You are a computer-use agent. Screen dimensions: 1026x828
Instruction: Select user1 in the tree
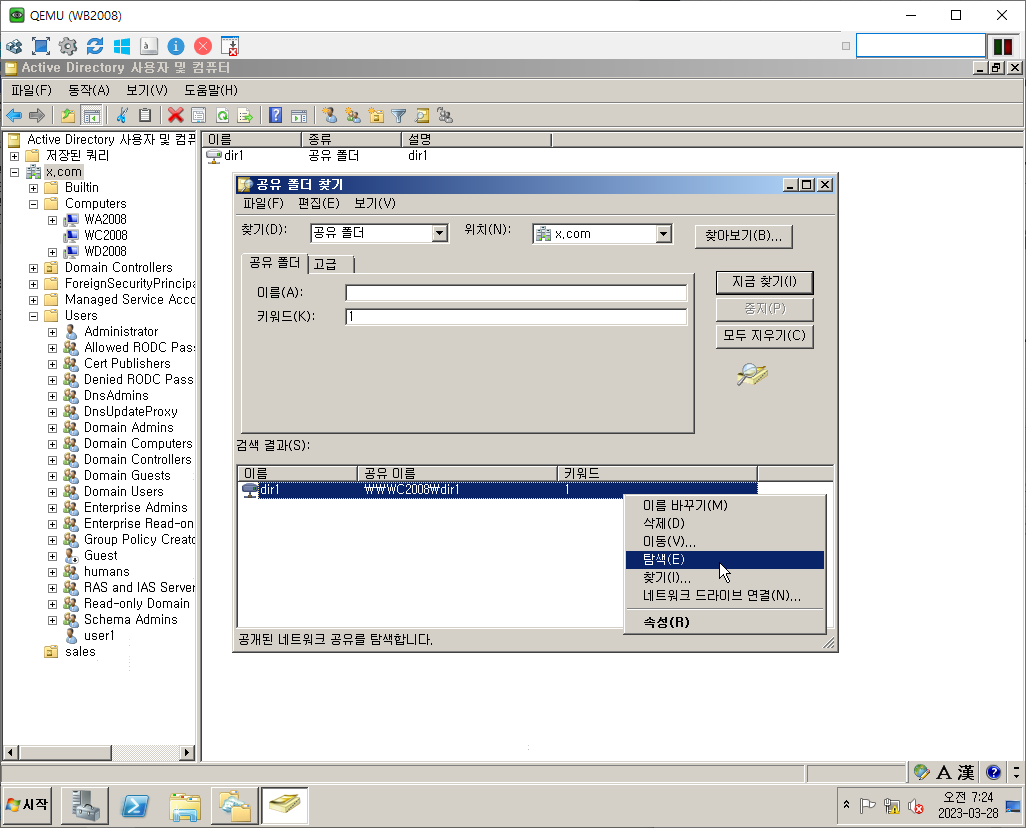coord(99,636)
